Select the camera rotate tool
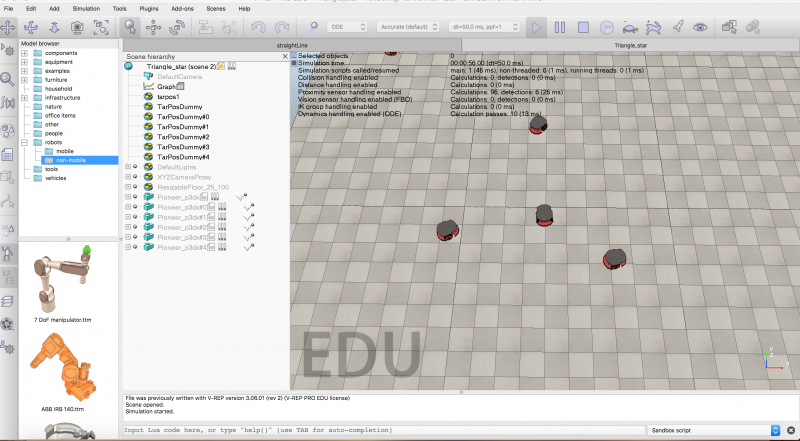 click(x=31, y=27)
